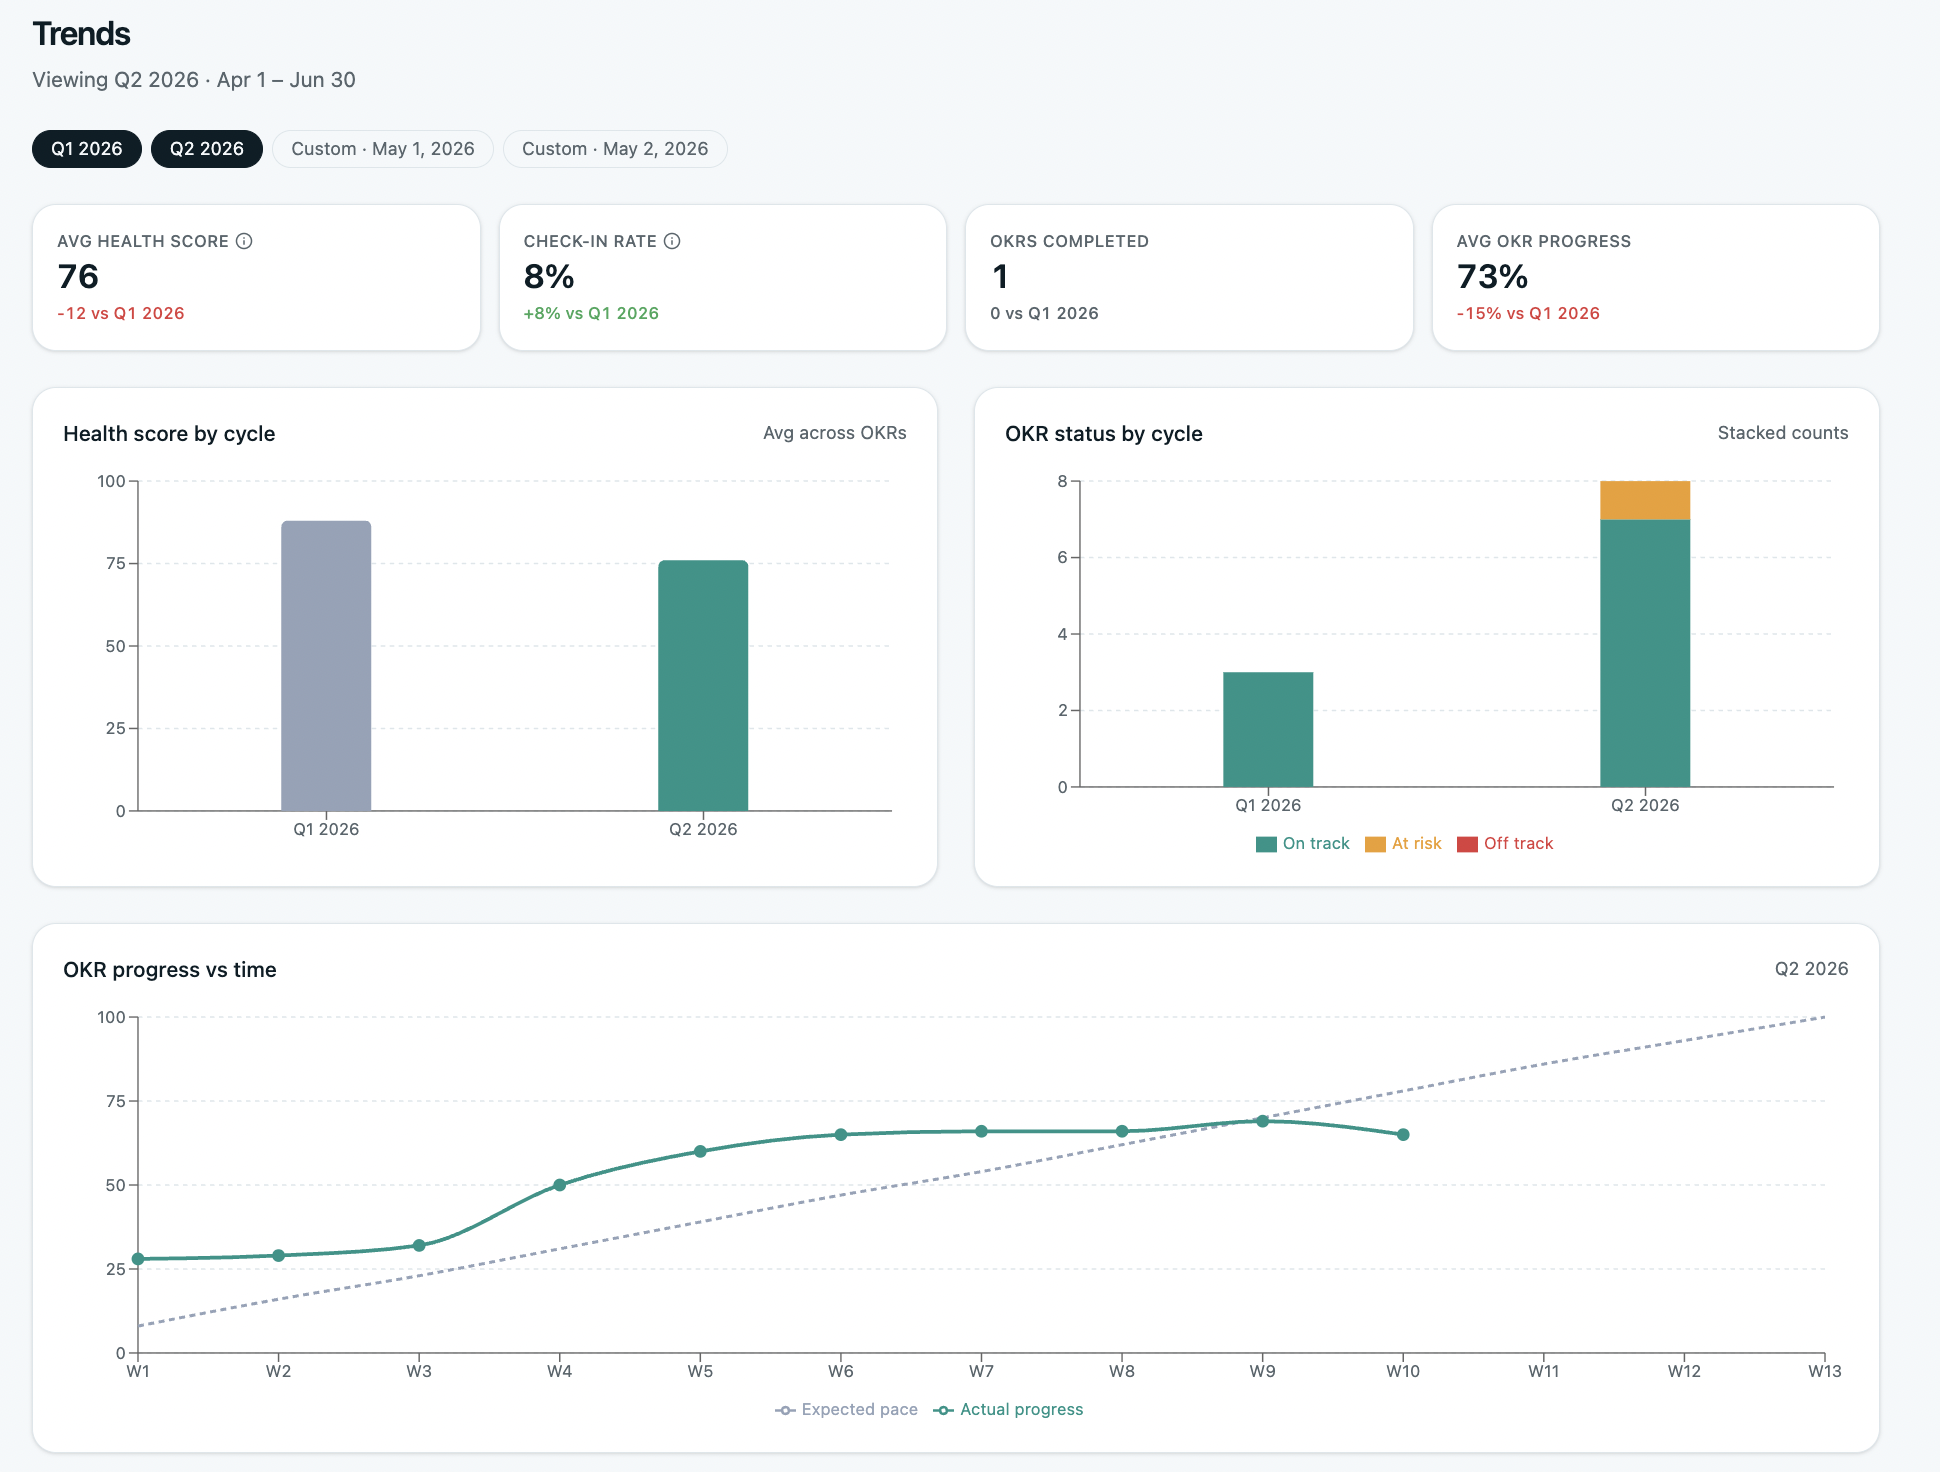
Task: Click the Q1 2026 health score bar
Action: coord(326,666)
